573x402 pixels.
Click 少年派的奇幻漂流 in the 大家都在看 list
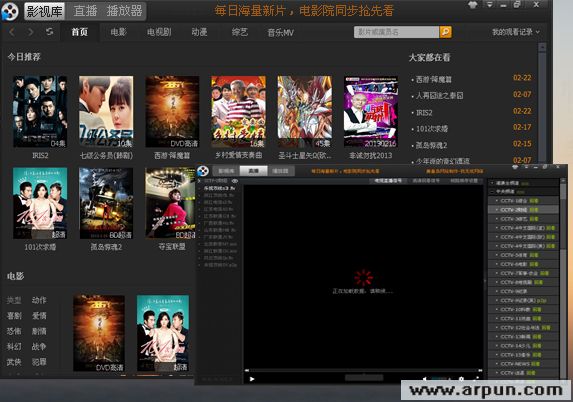[443, 160]
